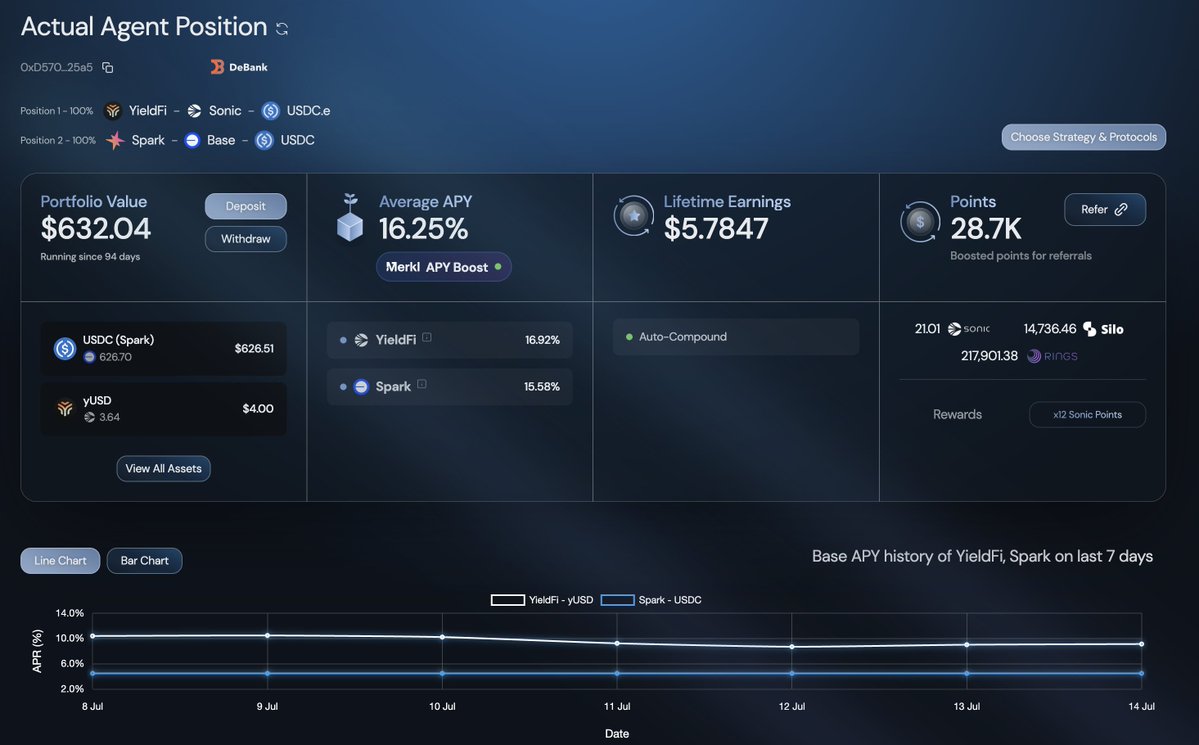1199x745 pixels.
Task: Toggle the Spark - USDC legend series
Action: click(651, 600)
